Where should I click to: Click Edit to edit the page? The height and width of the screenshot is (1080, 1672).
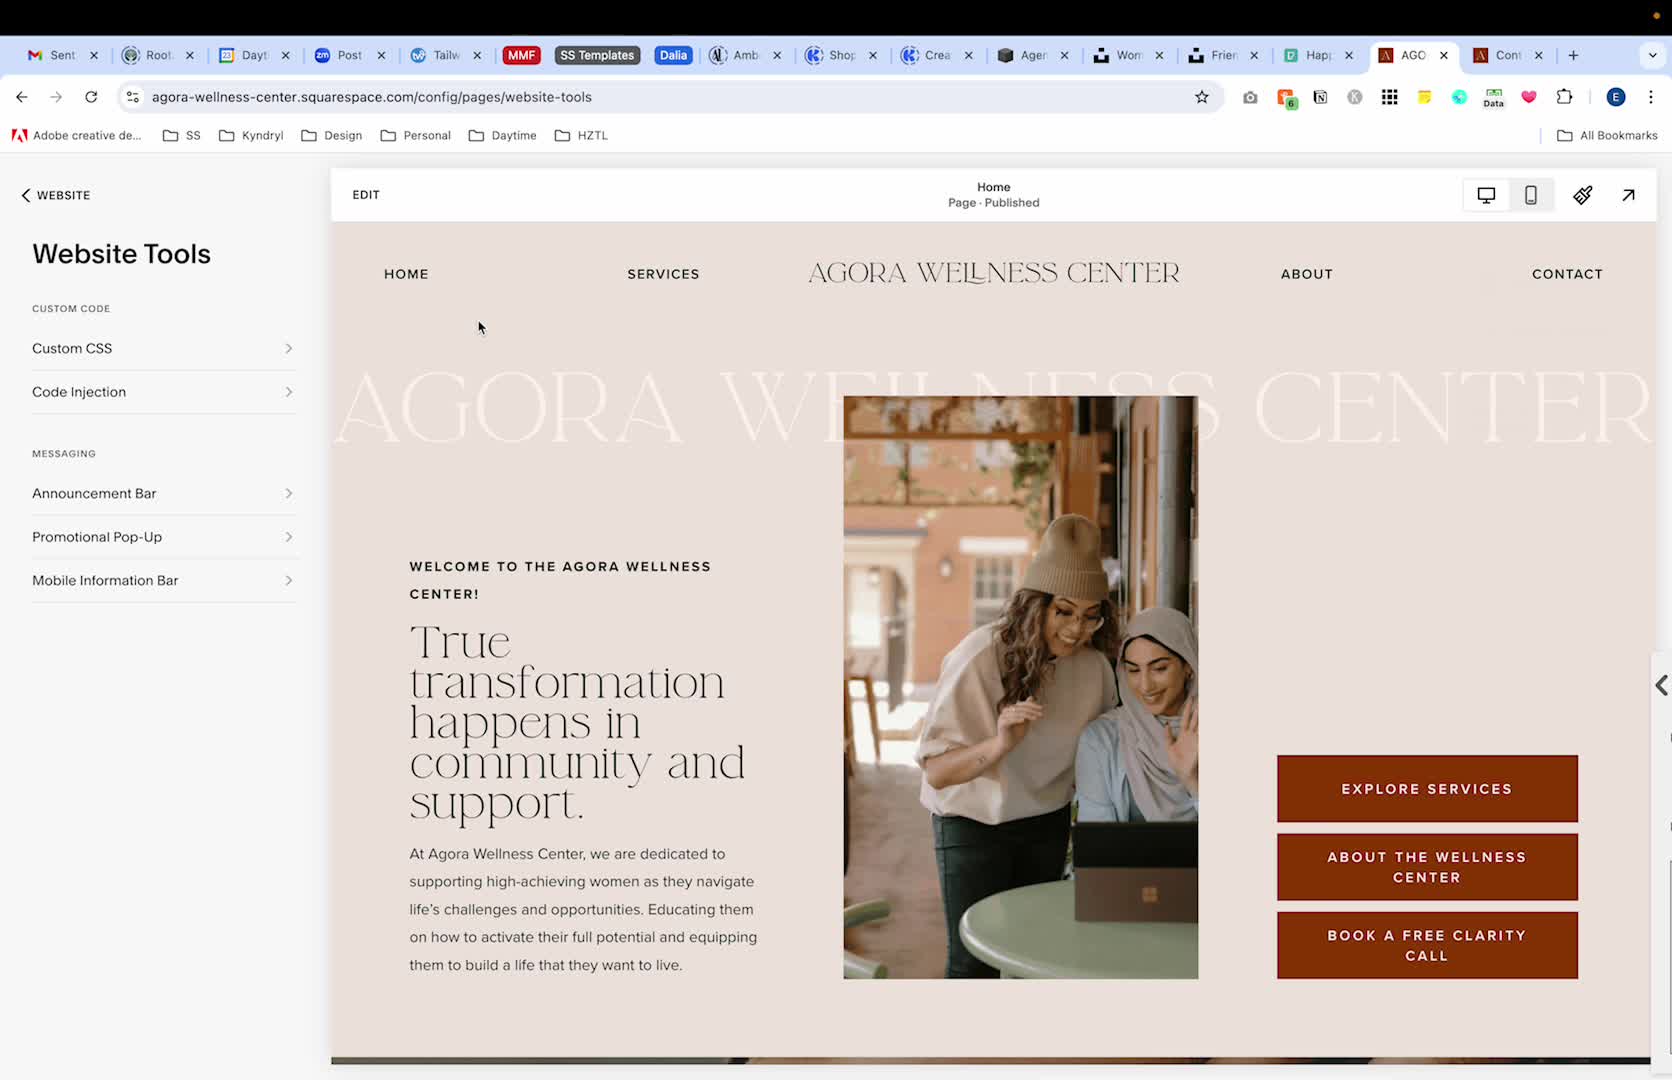(366, 195)
